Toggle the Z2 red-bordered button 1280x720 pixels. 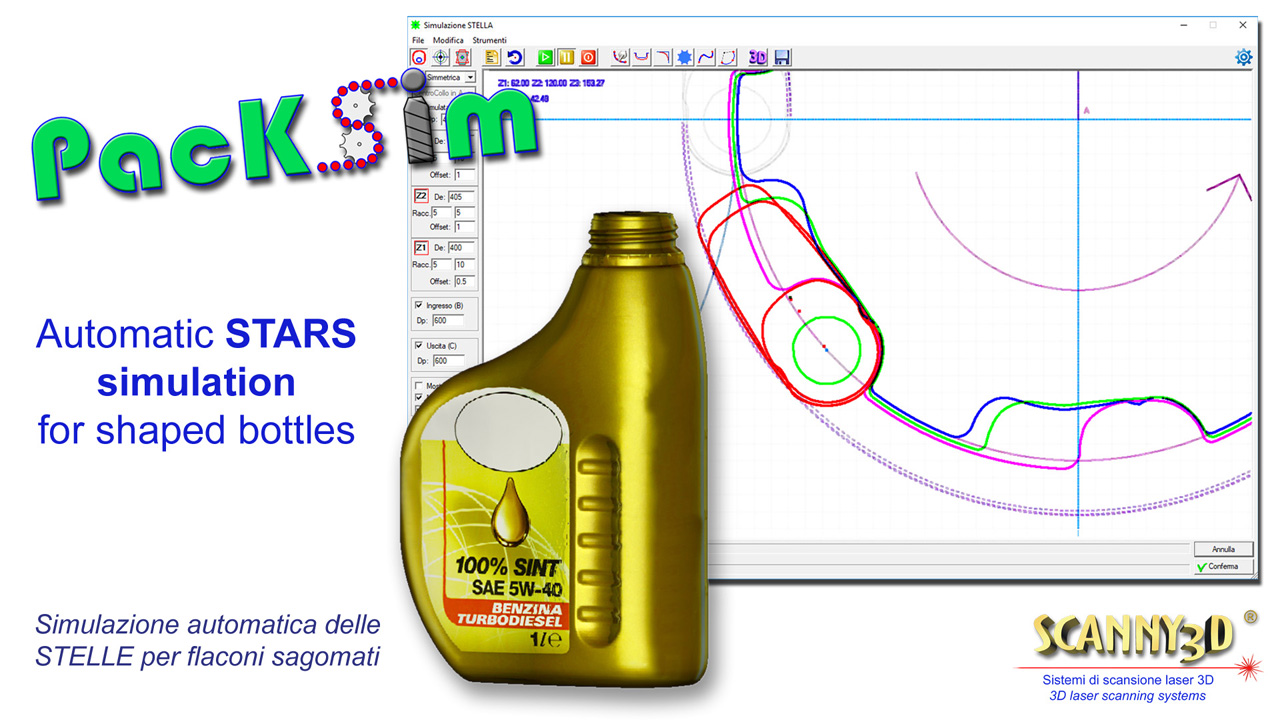click(421, 197)
